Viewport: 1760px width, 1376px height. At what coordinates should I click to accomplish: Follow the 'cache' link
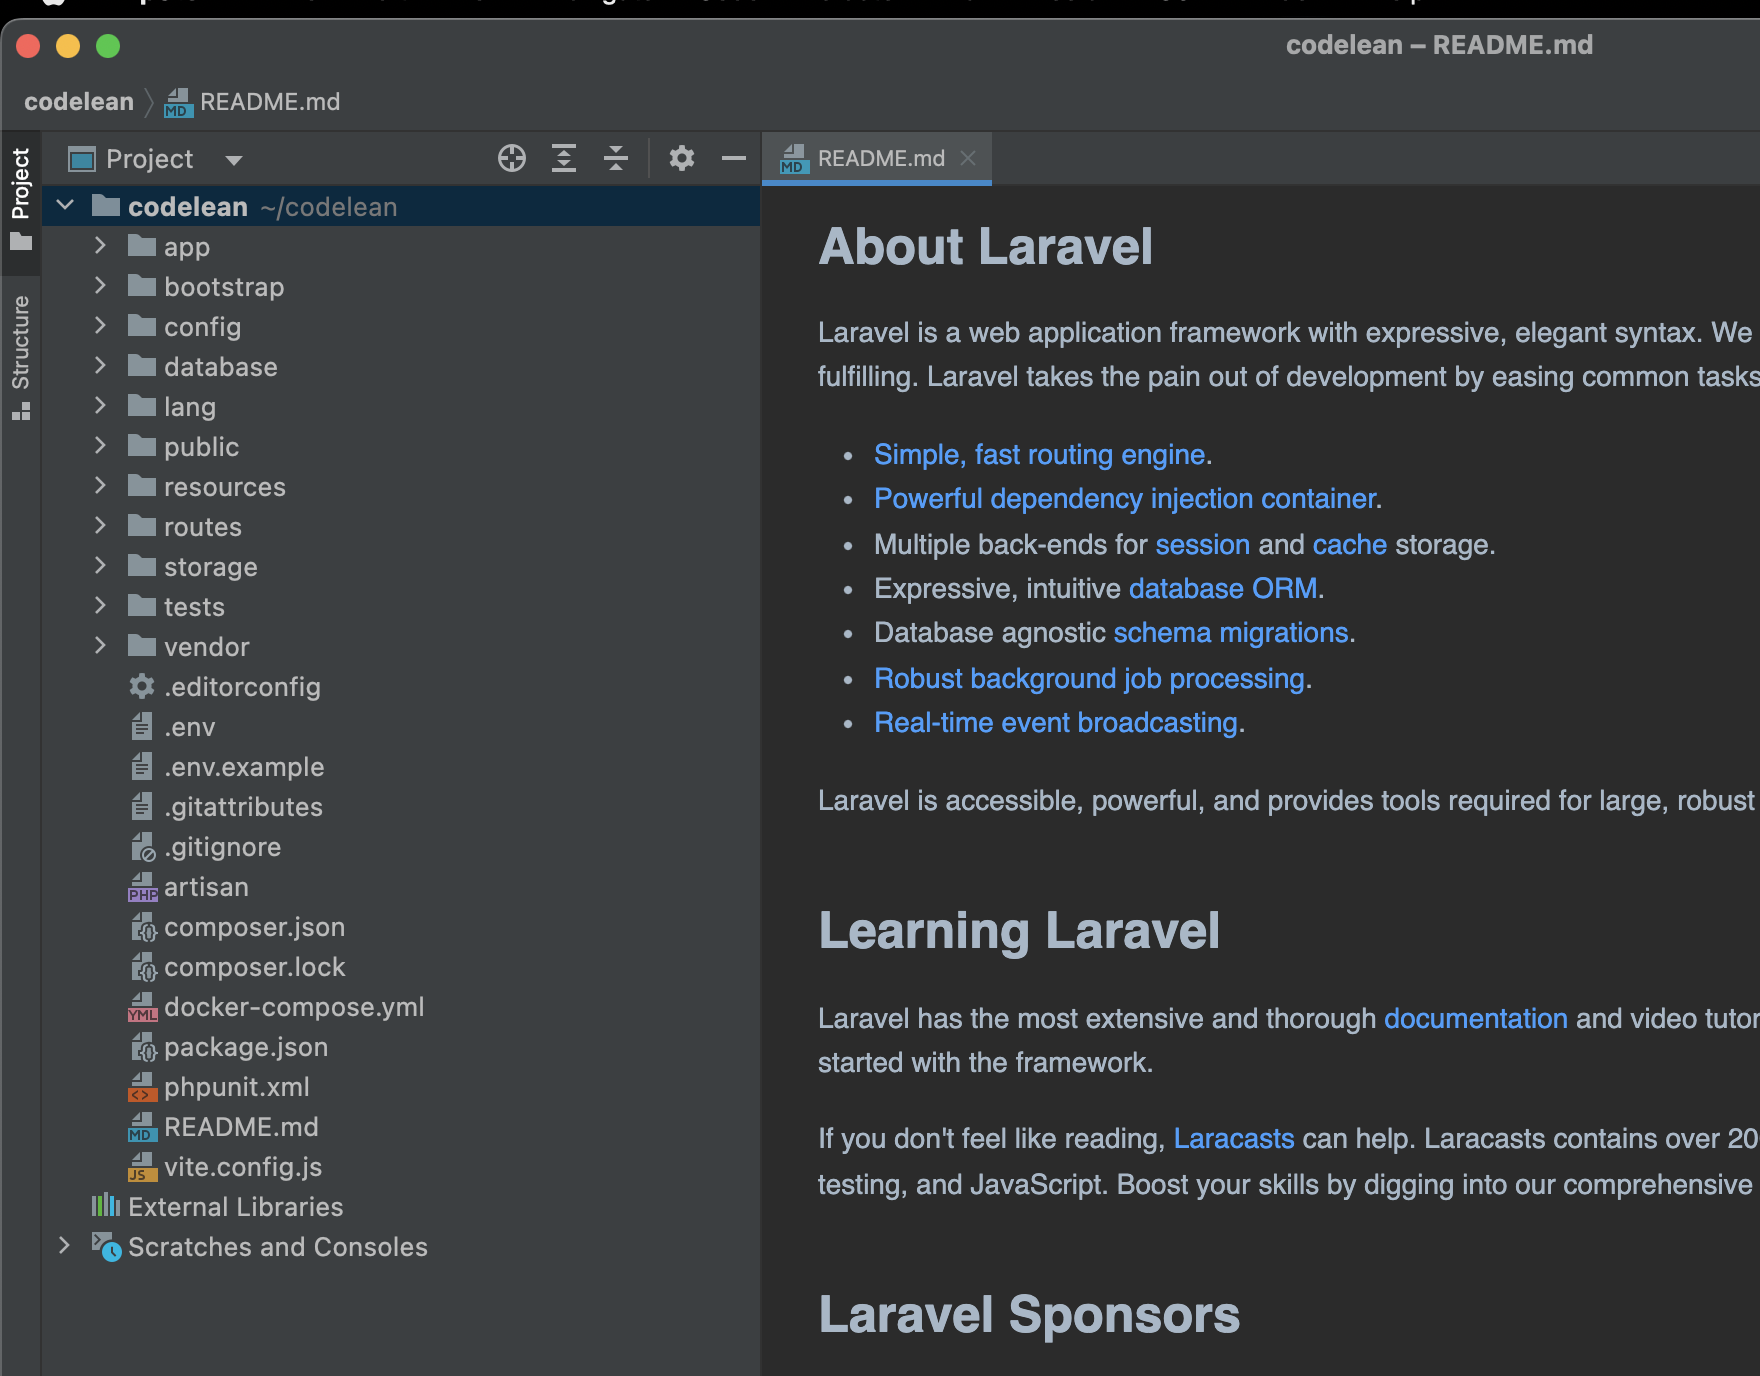pos(1349,545)
